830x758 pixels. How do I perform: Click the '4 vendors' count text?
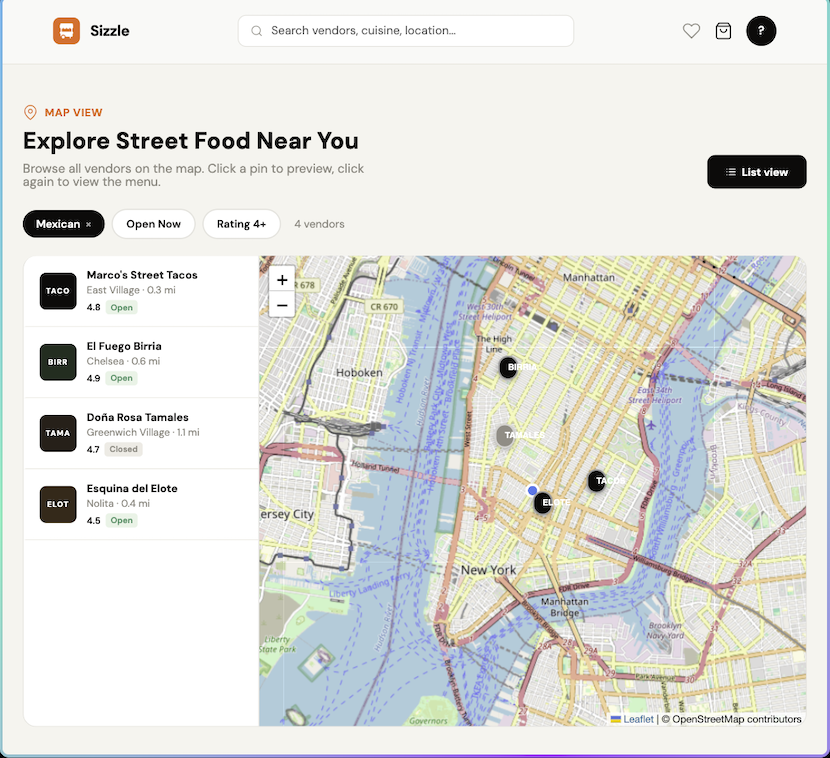(x=319, y=224)
